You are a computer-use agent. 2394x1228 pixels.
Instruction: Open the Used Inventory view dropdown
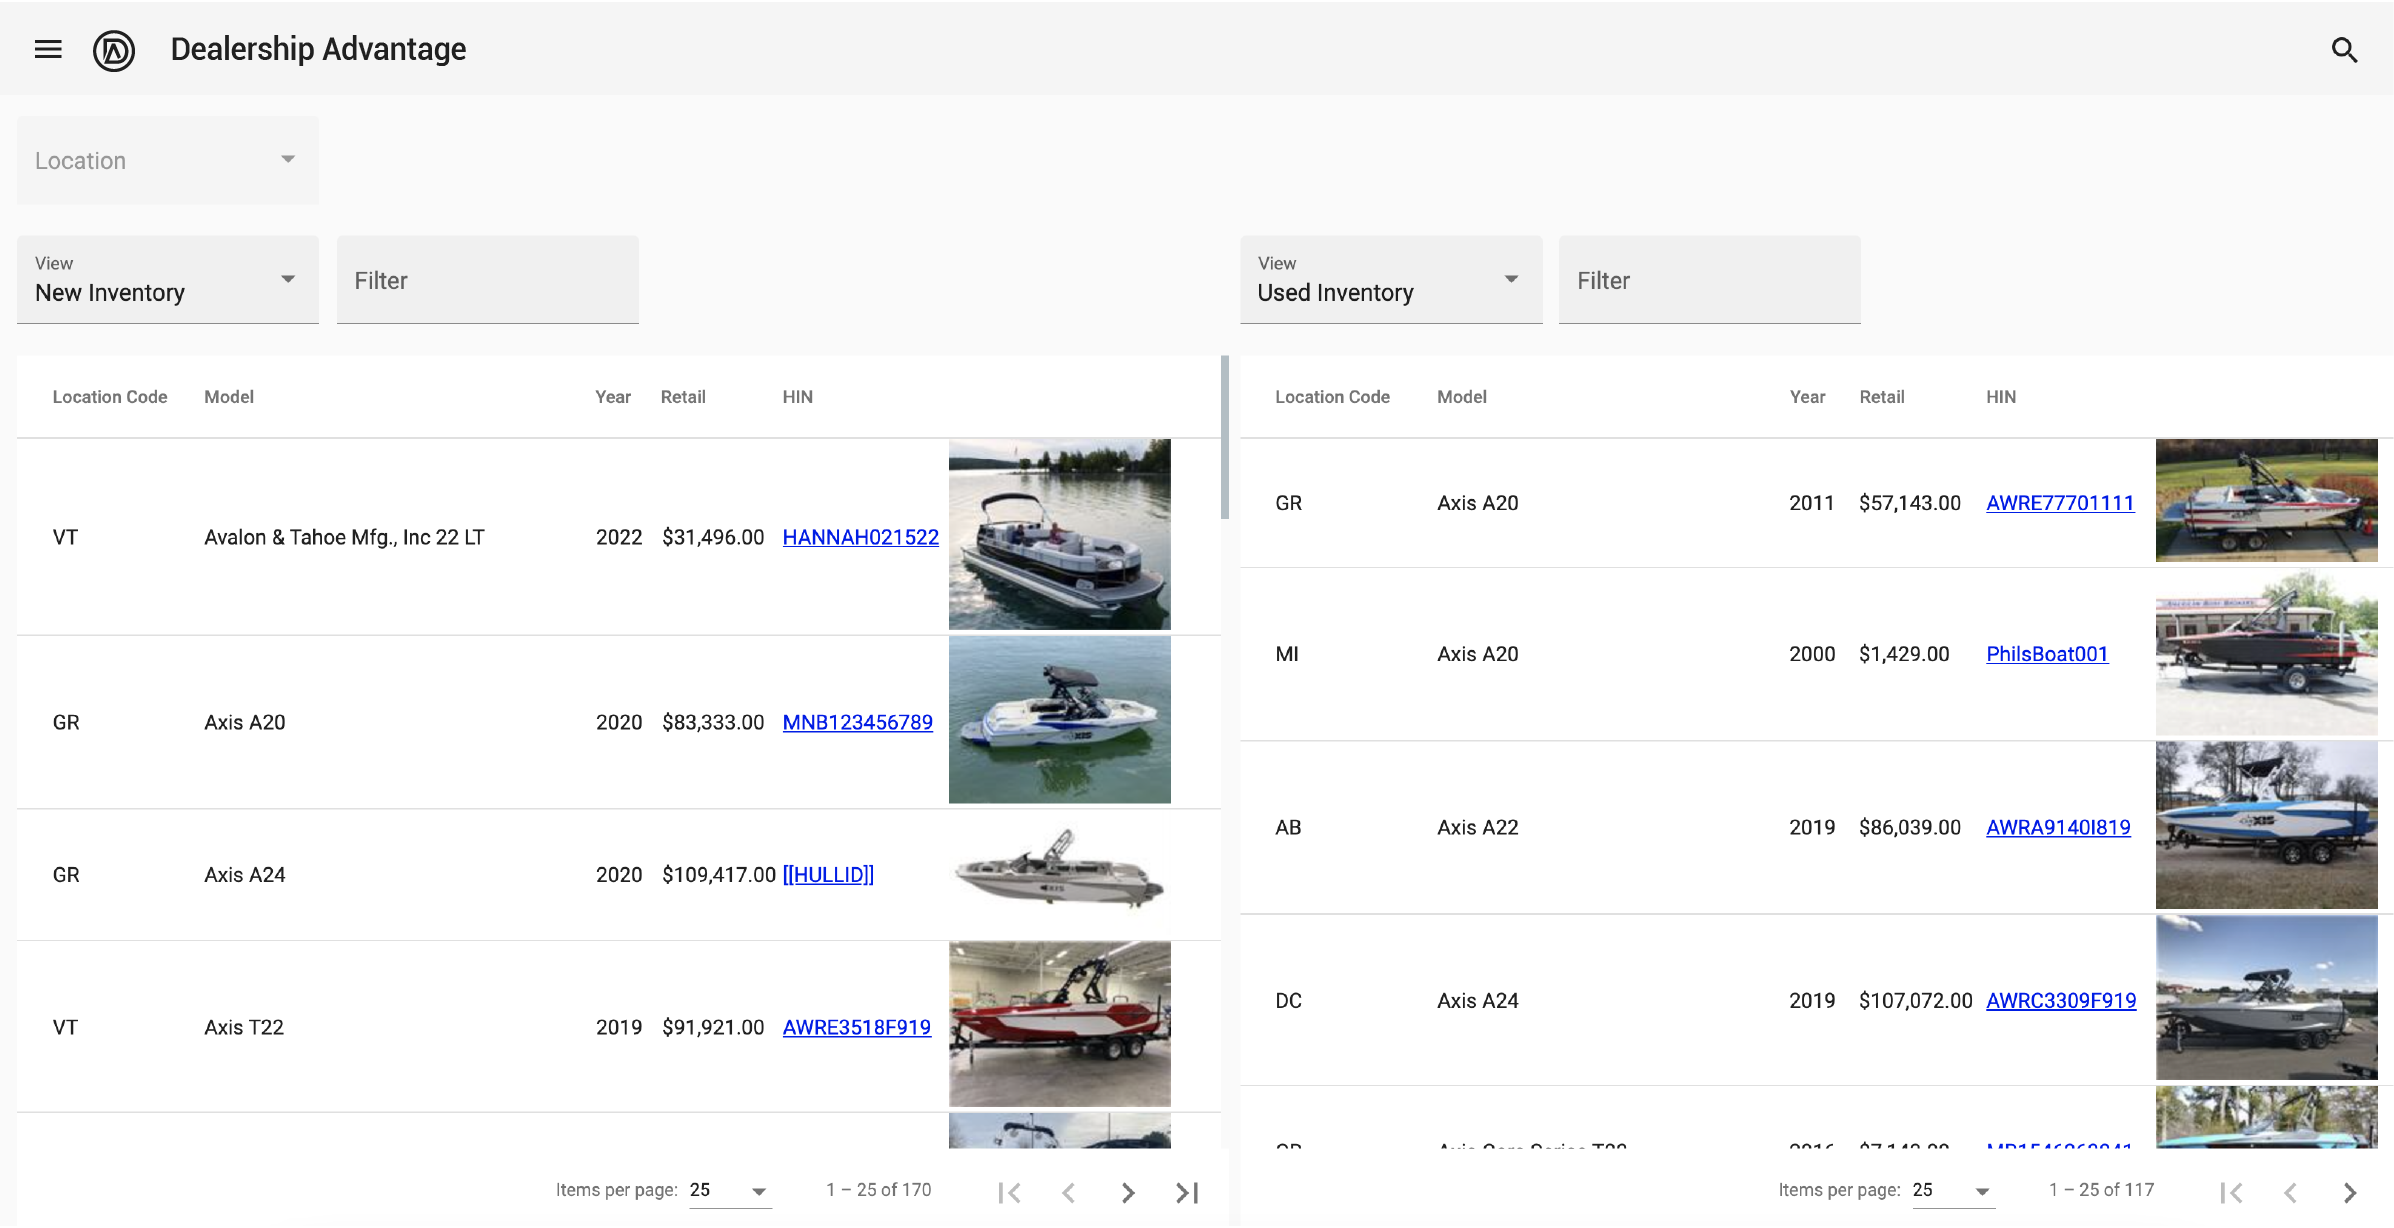1391,280
